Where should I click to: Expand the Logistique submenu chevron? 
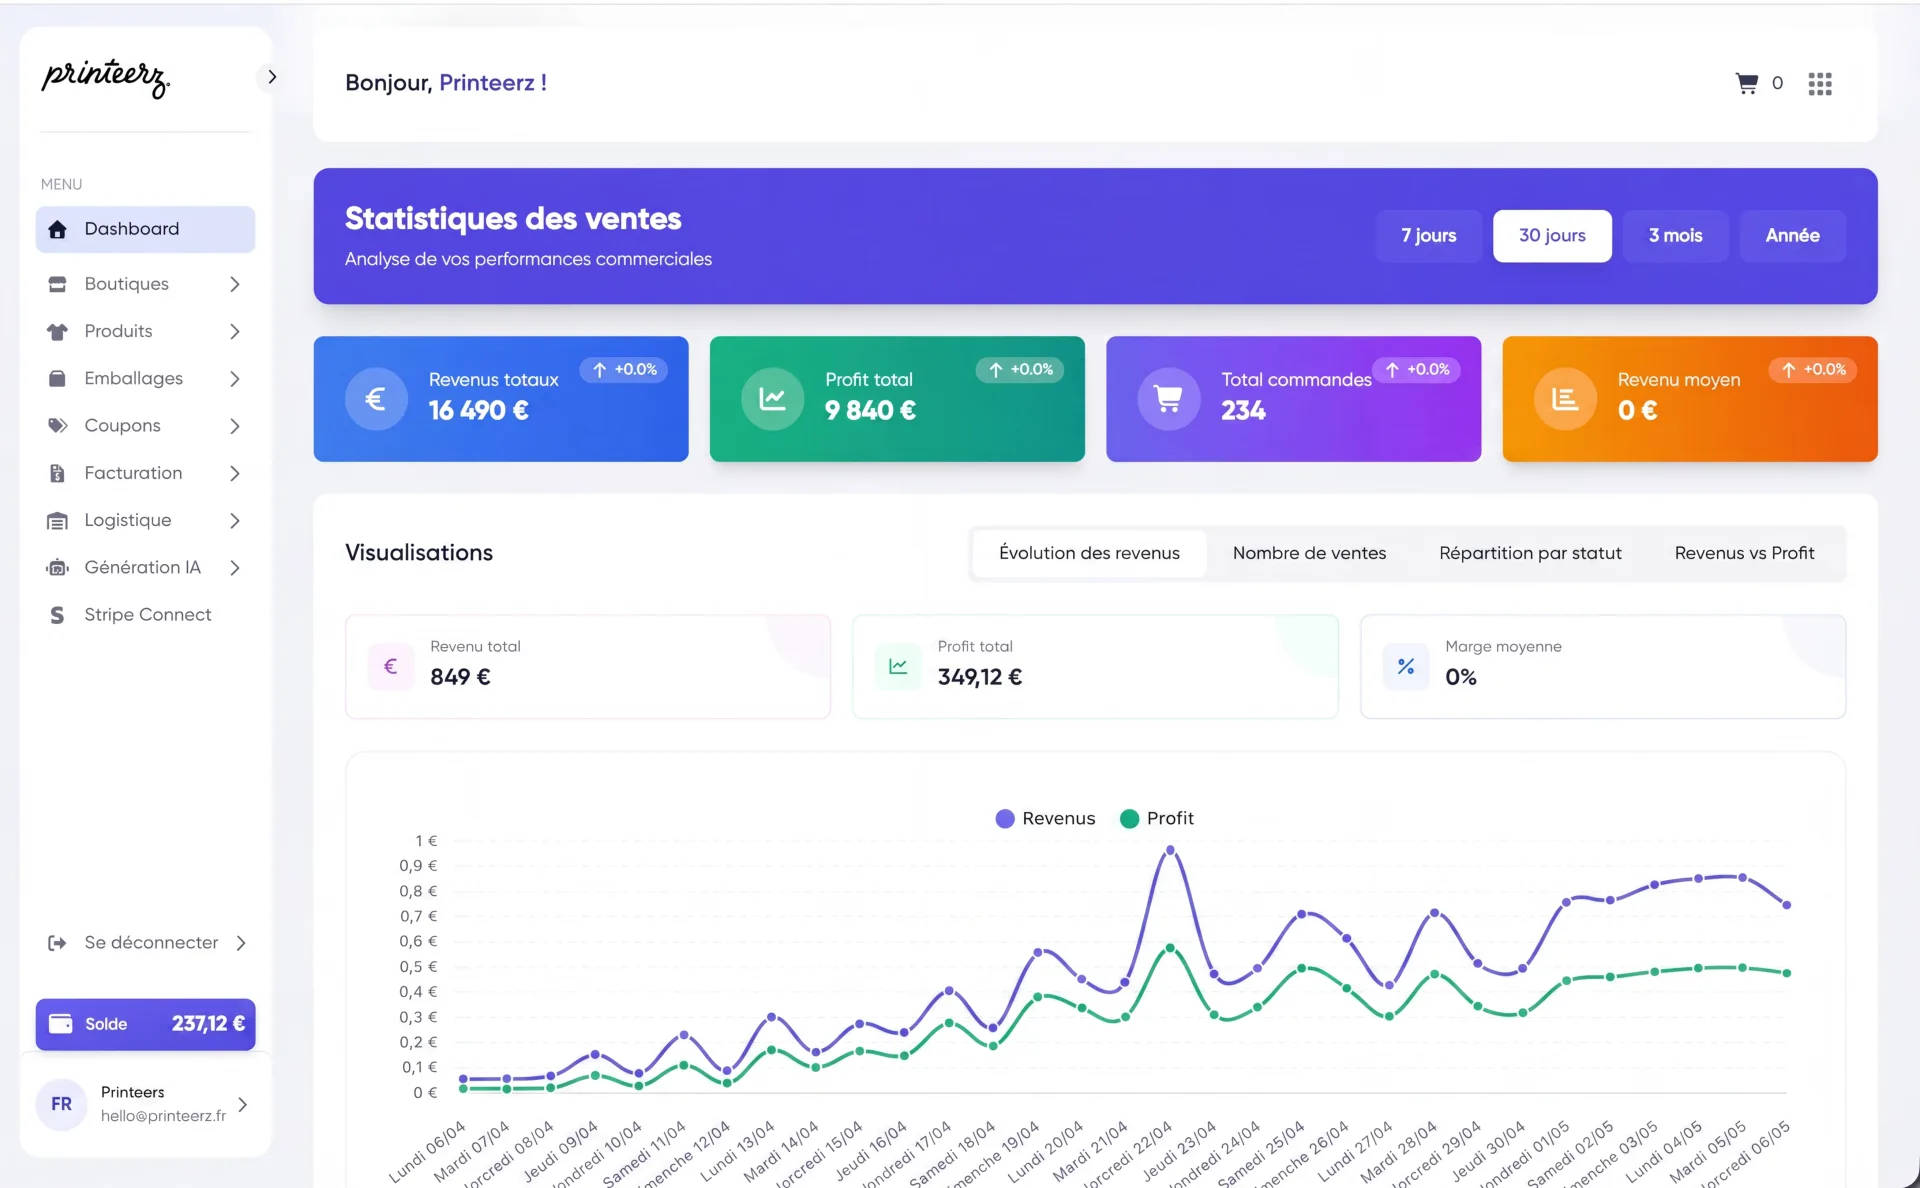(235, 520)
